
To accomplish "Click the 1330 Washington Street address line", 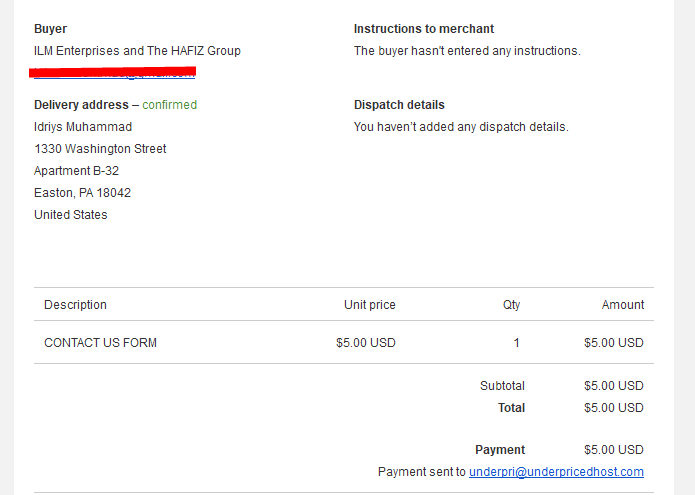I will 100,149.
